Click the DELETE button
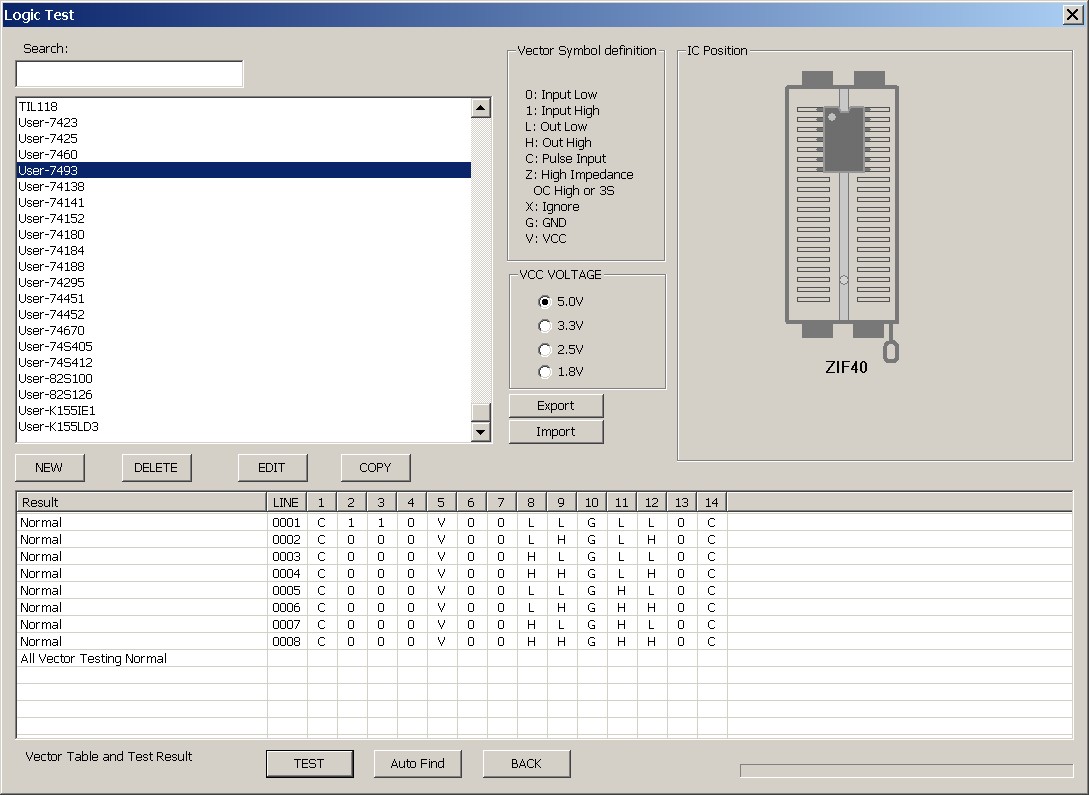The width and height of the screenshot is (1089, 795). pos(156,467)
